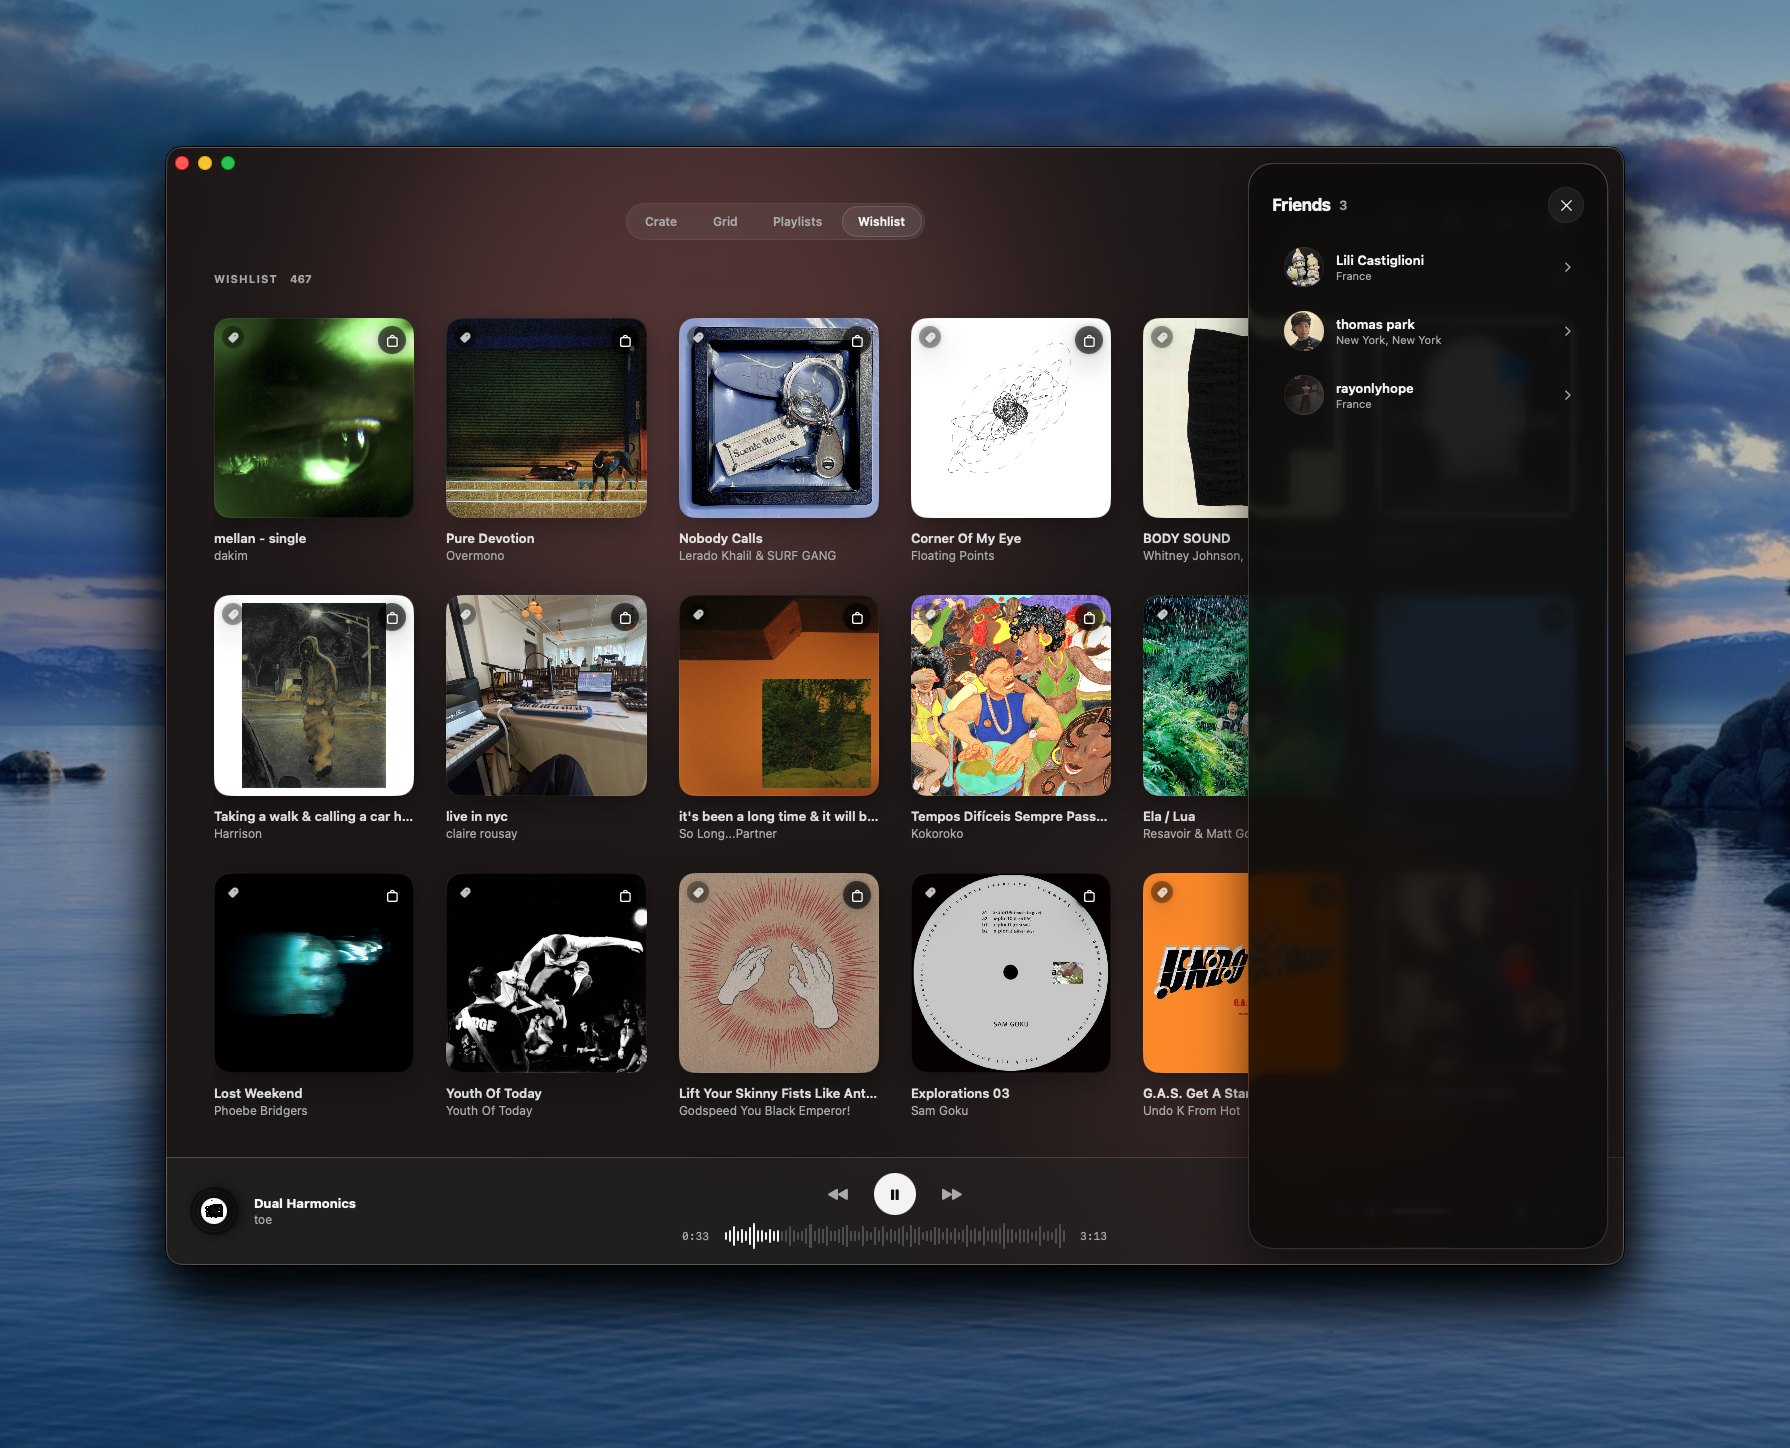
Task: Expand rayonlyhope friend chevron
Action: tap(1567, 395)
